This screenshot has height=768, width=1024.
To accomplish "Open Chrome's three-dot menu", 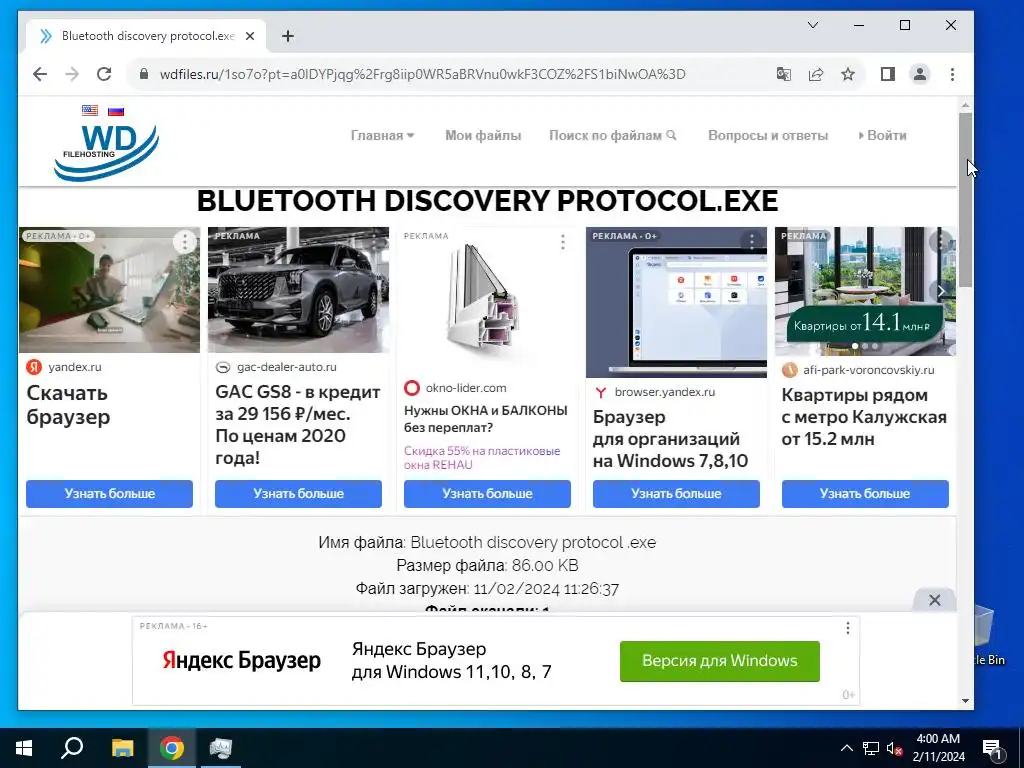I will point(952,74).
